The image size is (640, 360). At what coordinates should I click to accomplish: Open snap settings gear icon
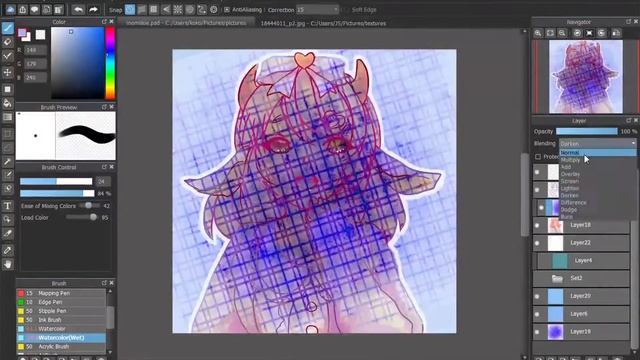pyautogui.click(x=214, y=9)
